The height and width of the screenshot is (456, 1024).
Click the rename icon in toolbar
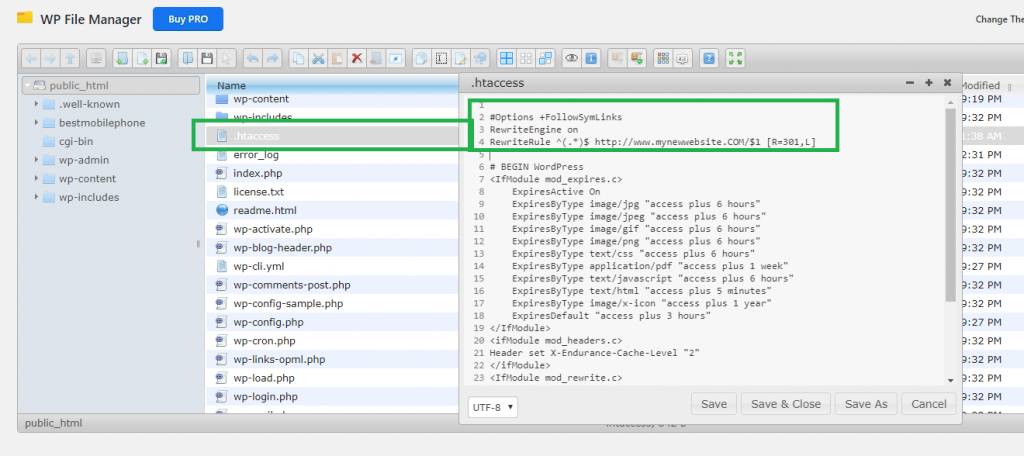click(x=441, y=58)
